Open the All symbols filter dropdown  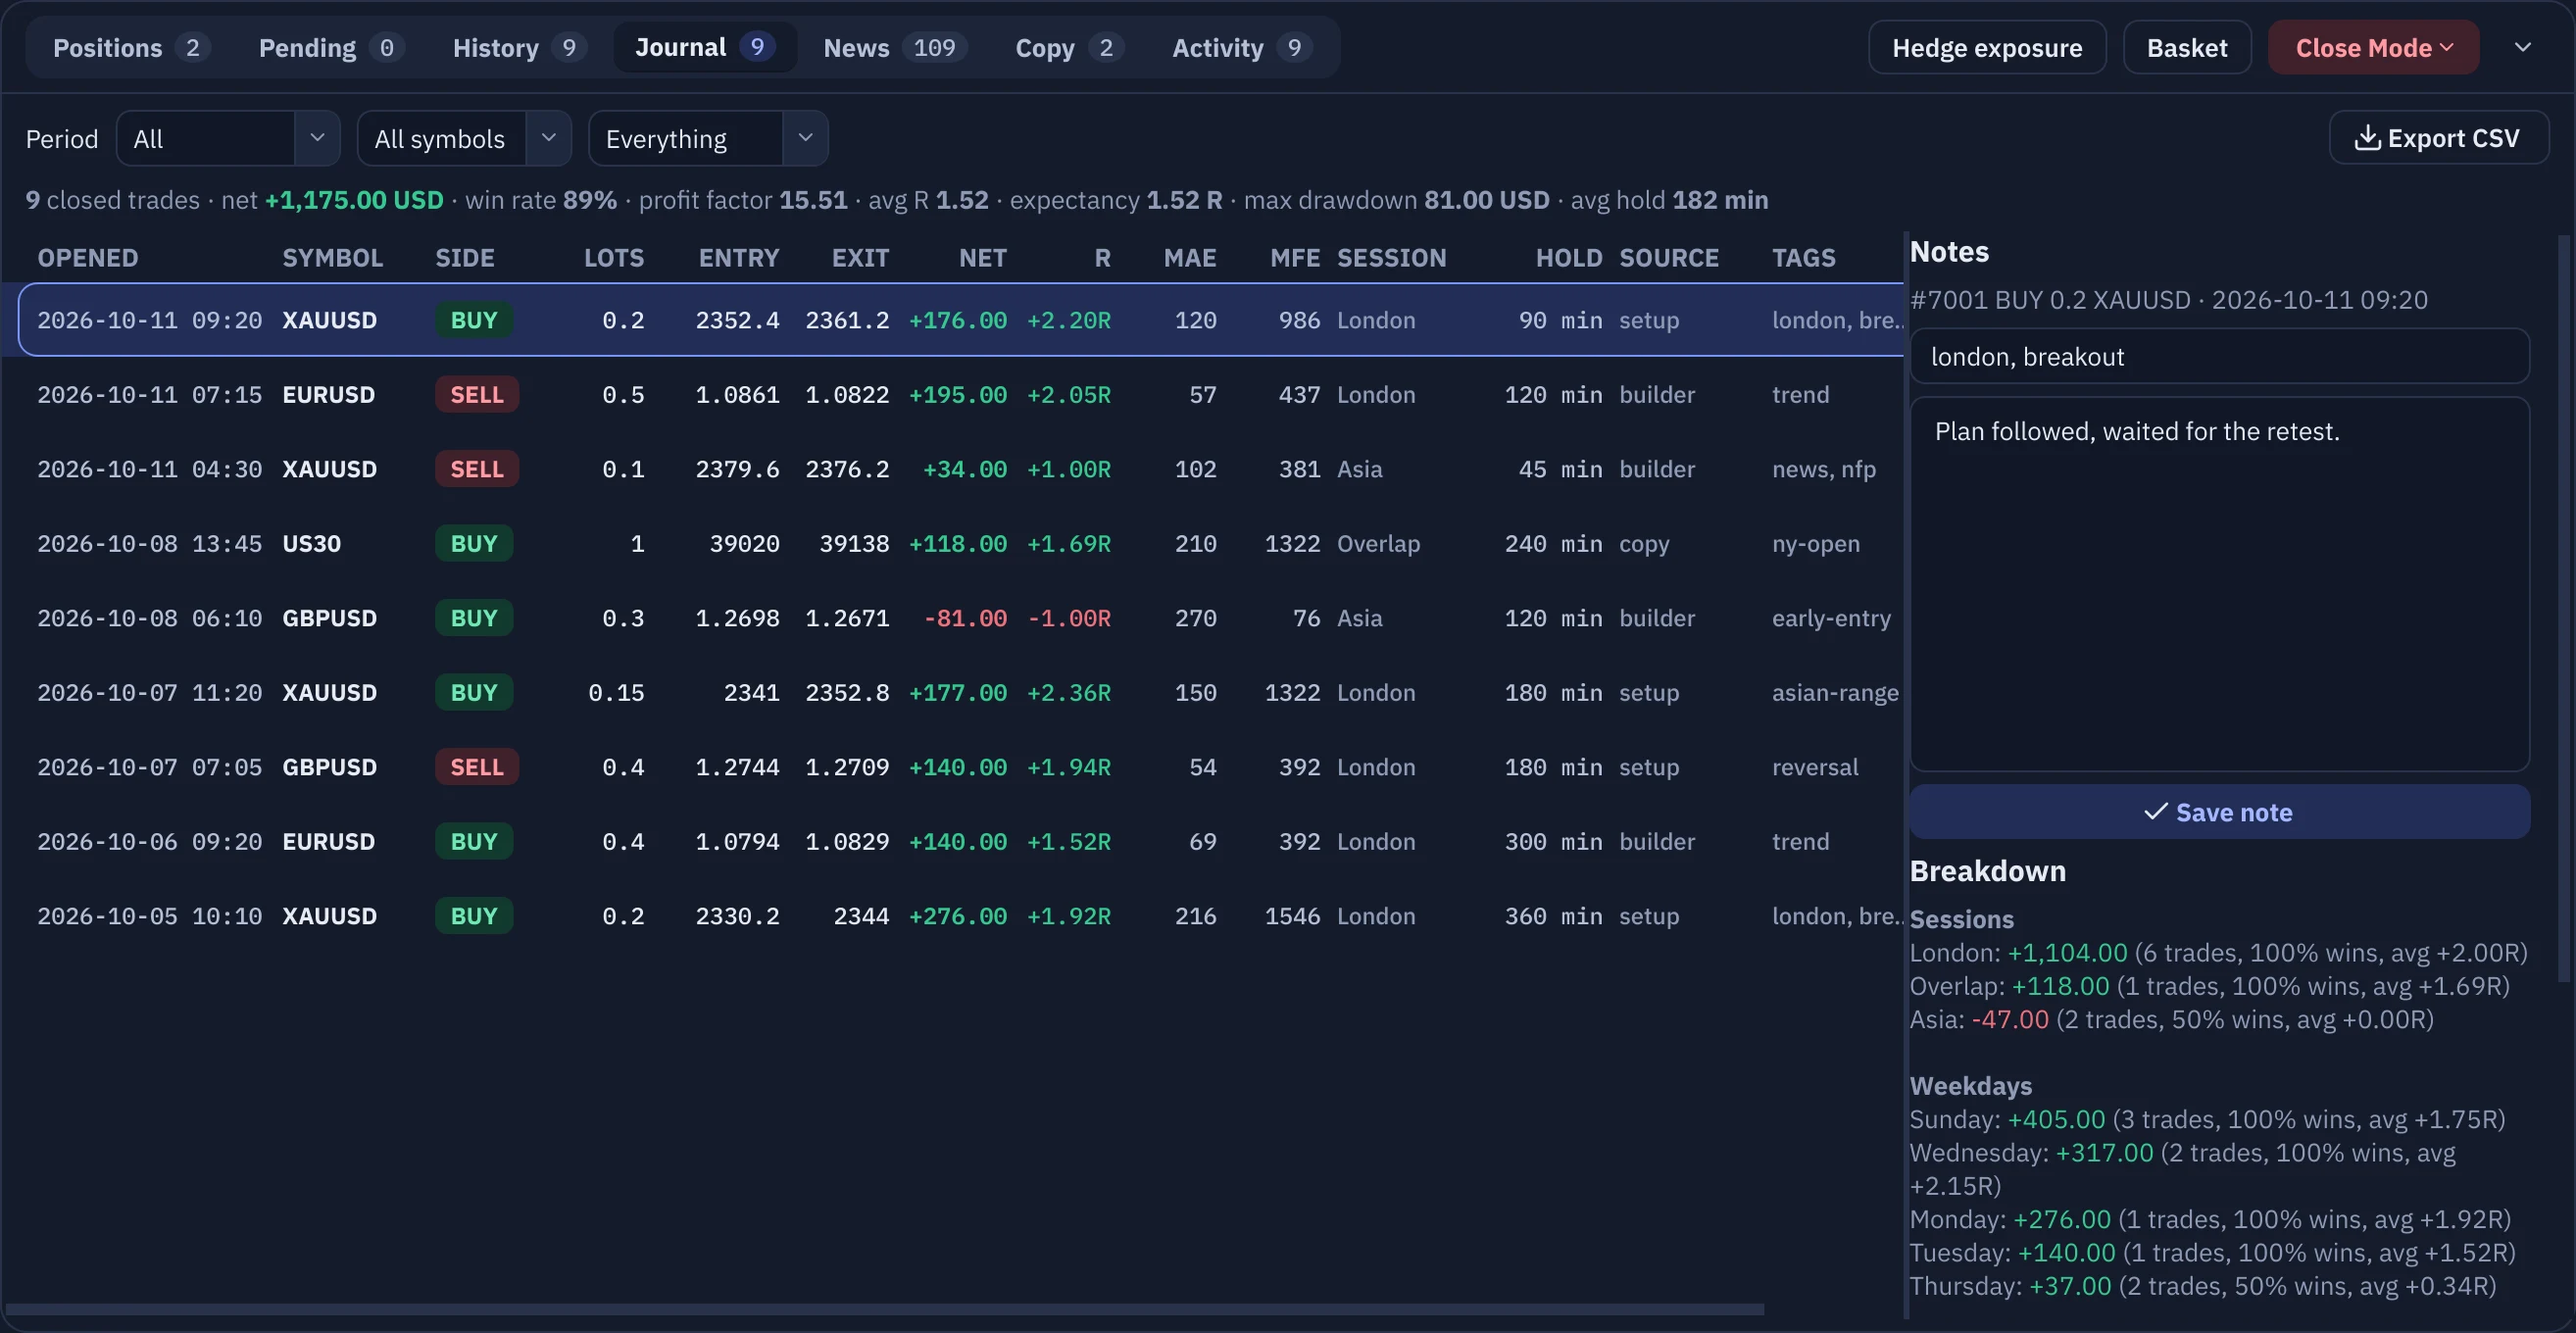(464, 138)
